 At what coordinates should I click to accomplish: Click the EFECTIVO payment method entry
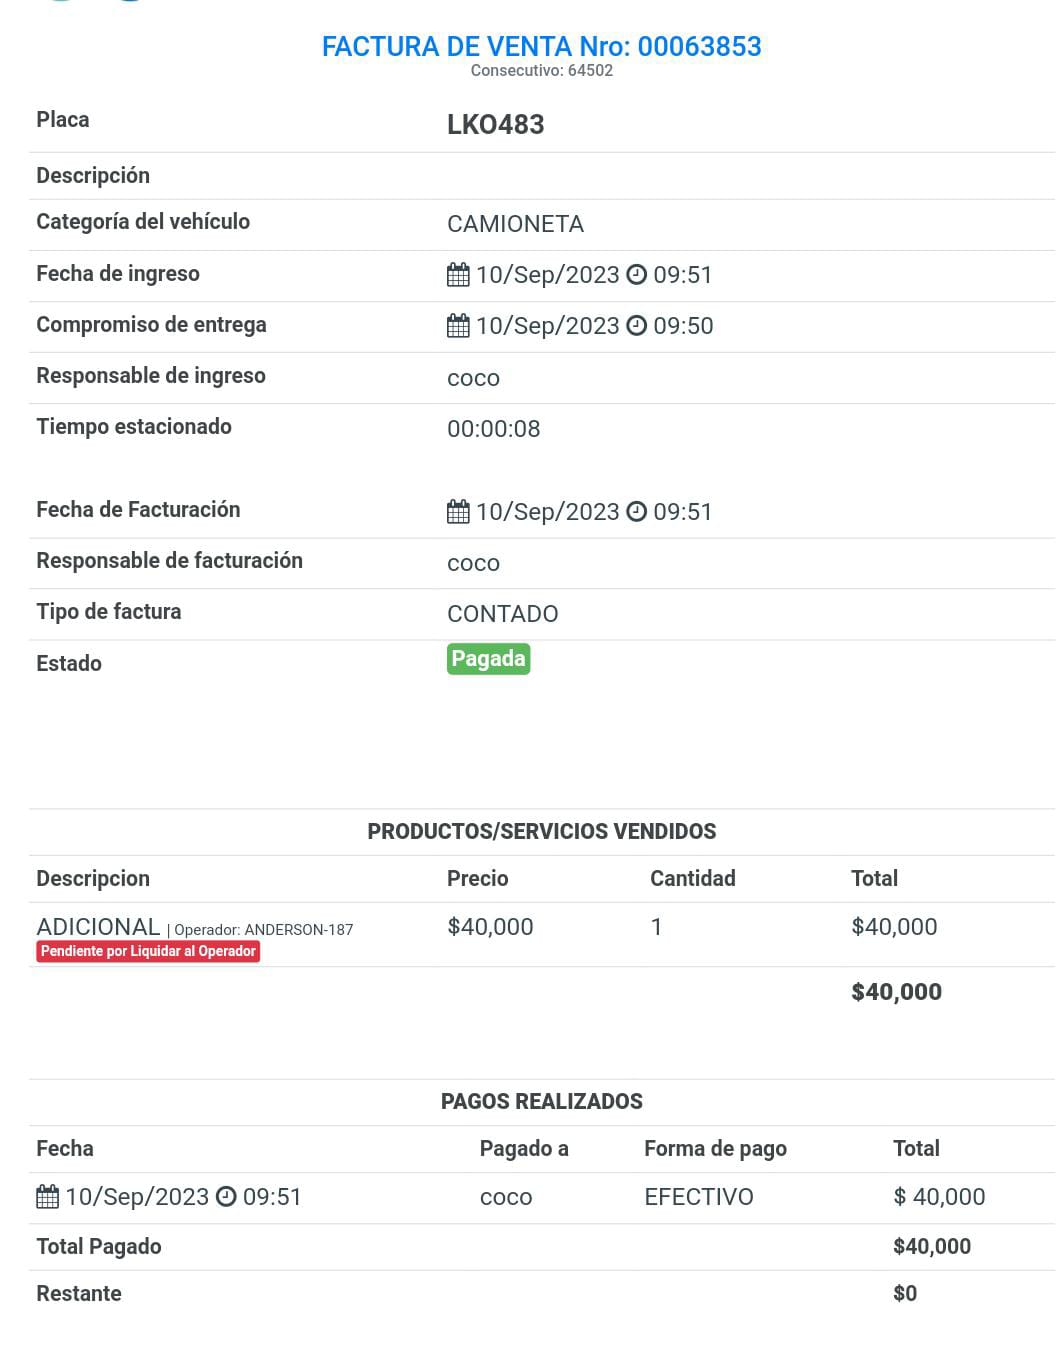[698, 1197]
